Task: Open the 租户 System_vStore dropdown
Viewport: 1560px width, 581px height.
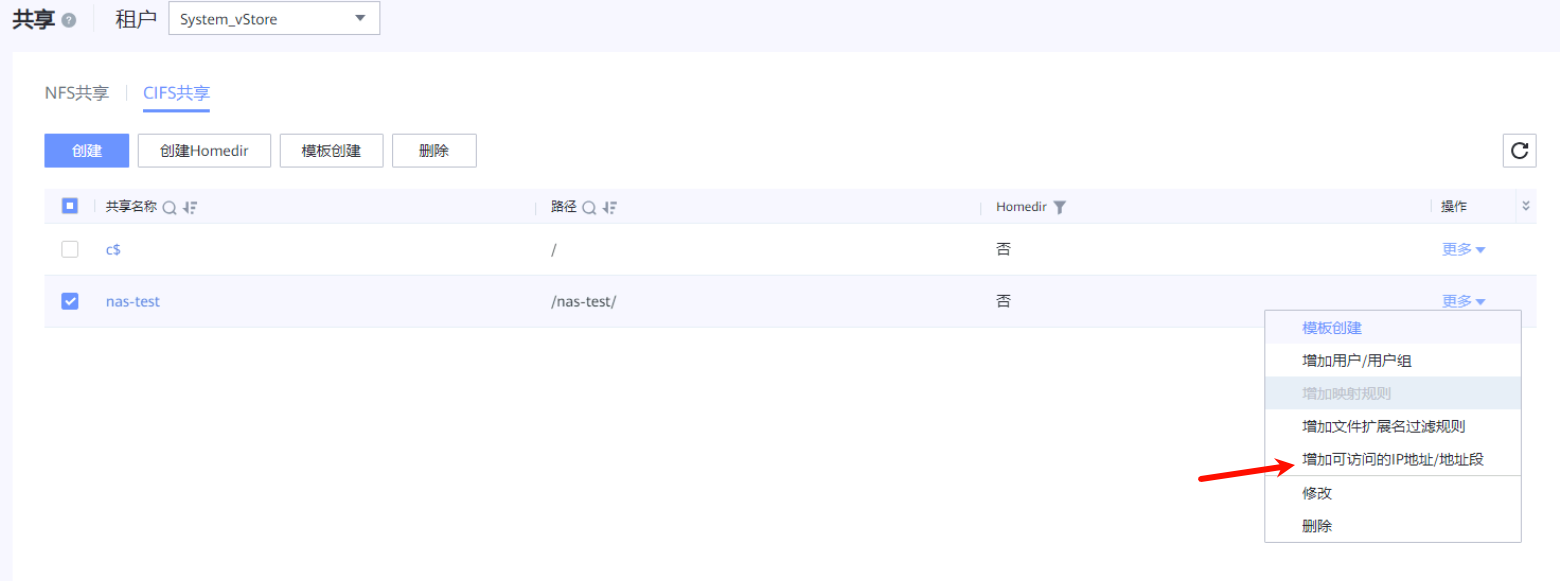Action: (274, 19)
